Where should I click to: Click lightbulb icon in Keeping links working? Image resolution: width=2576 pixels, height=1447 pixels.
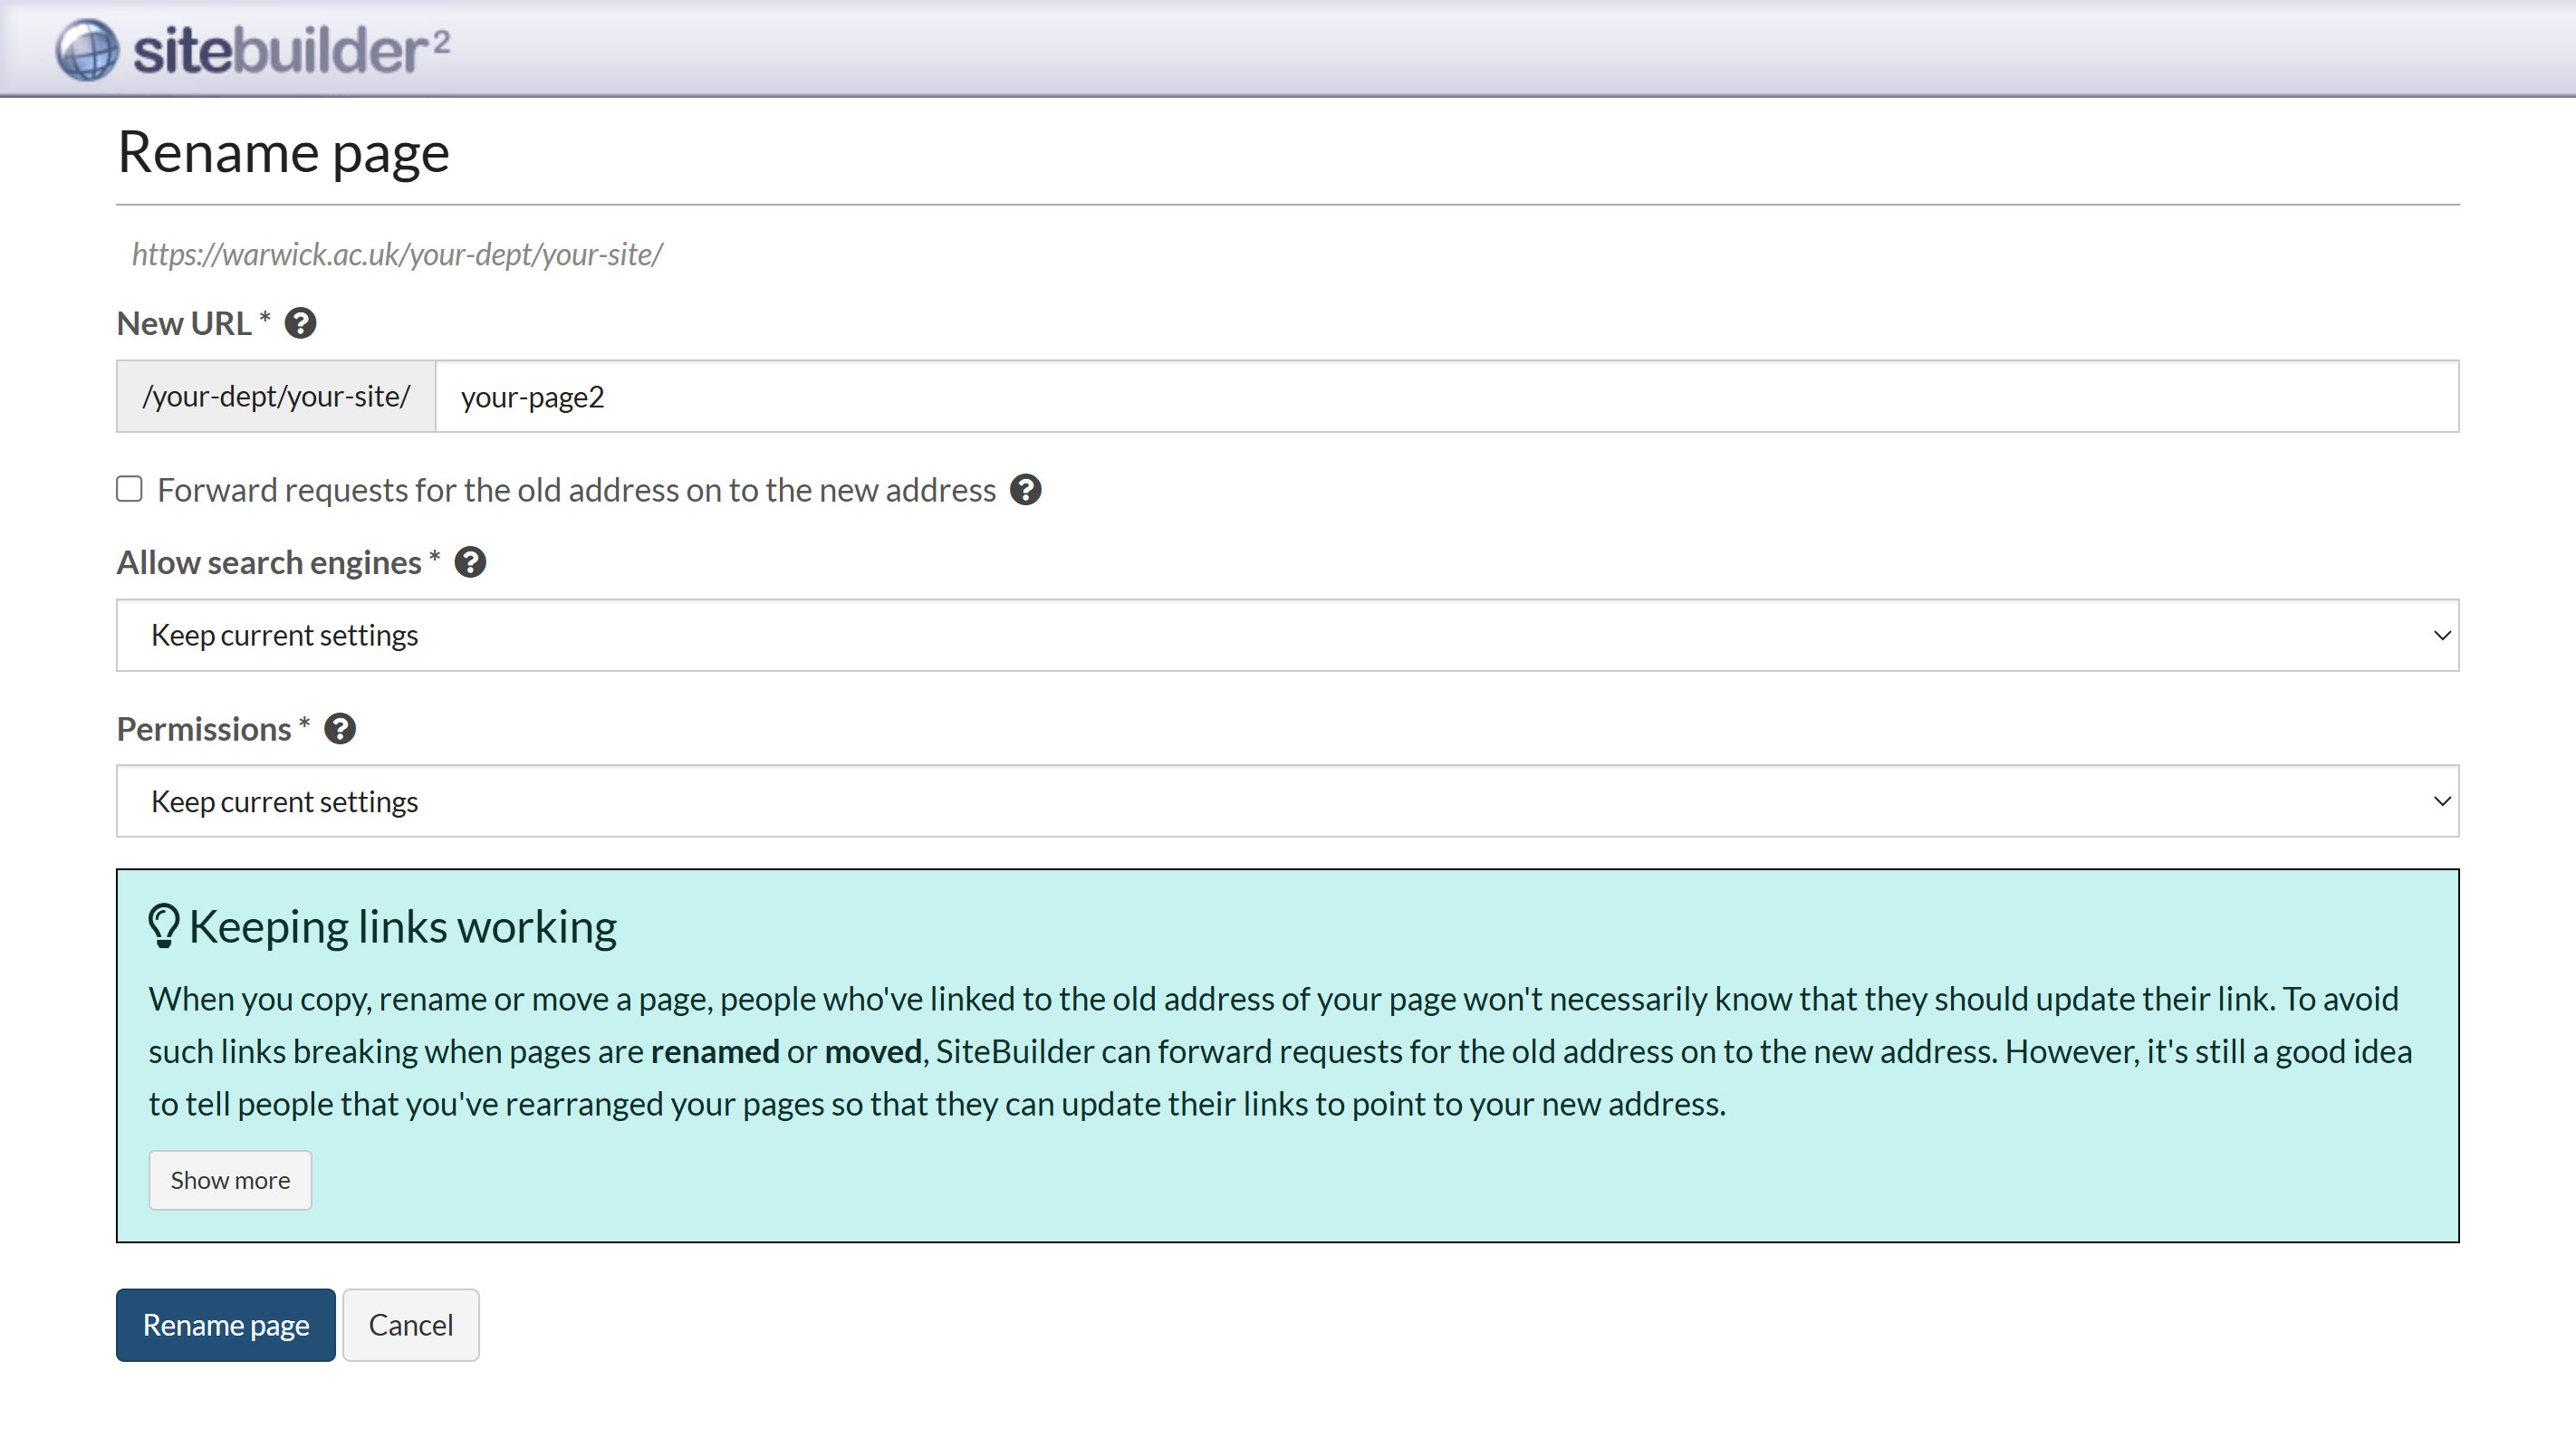tap(164, 926)
